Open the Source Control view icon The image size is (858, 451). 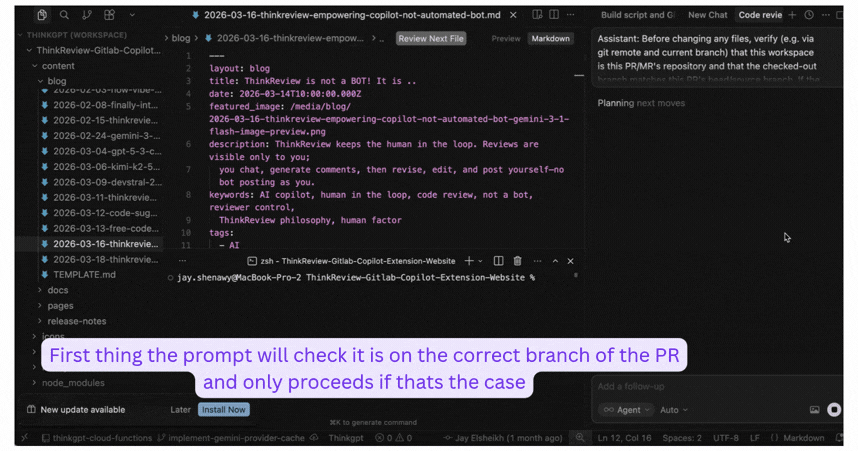[86, 15]
